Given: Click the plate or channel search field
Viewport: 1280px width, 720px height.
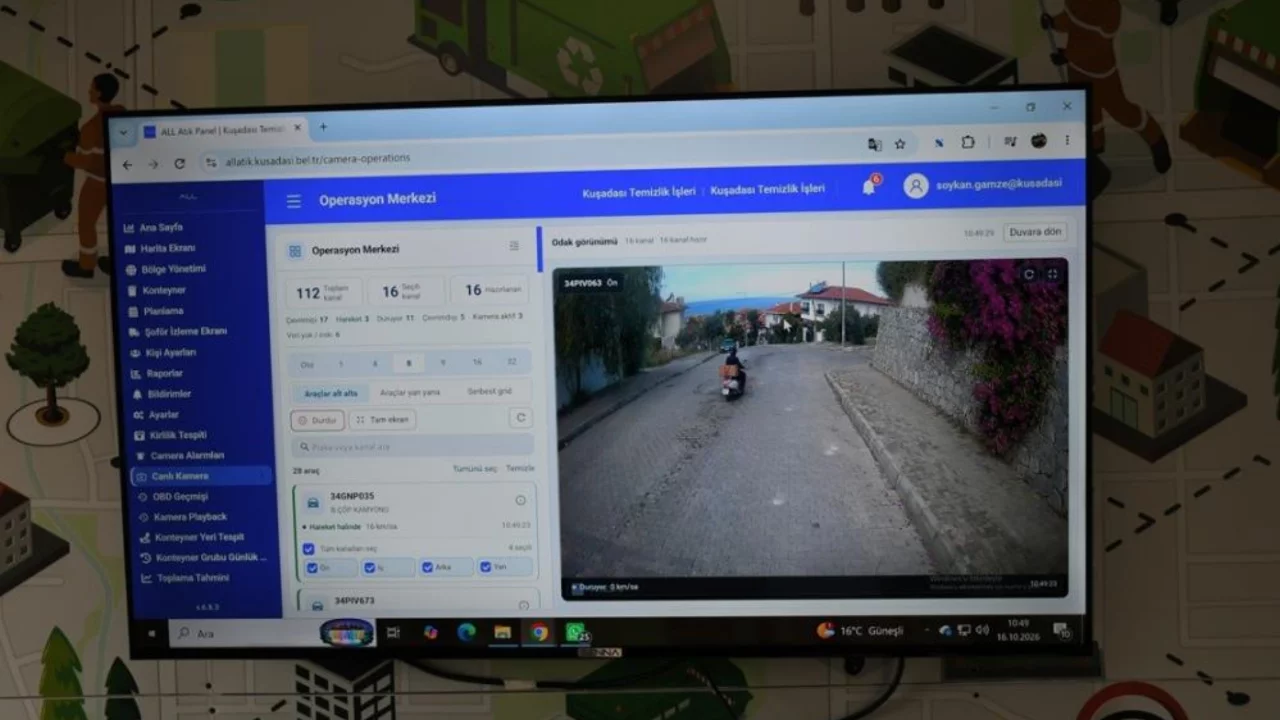Looking at the screenshot, I should point(412,446).
